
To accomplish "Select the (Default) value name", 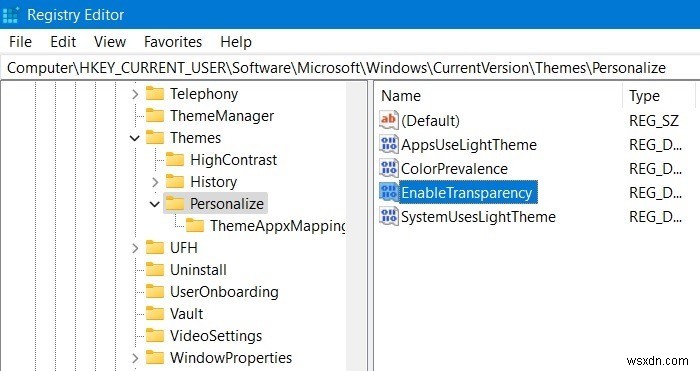I will [430, 121].
